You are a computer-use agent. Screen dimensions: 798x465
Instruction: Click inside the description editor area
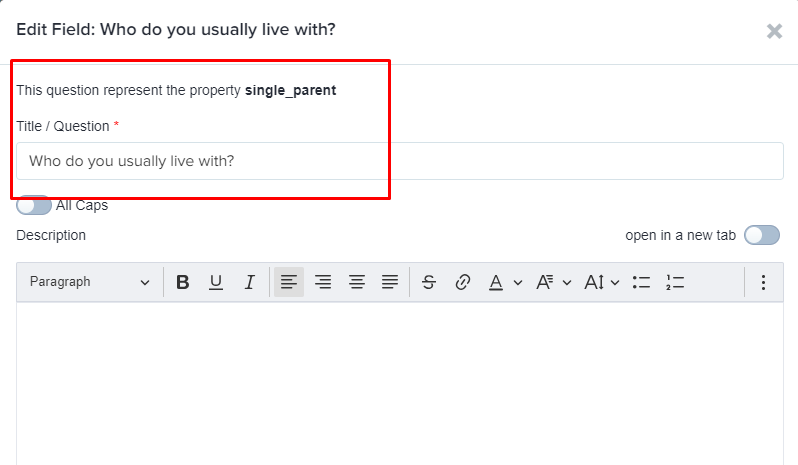click(400, 384)
